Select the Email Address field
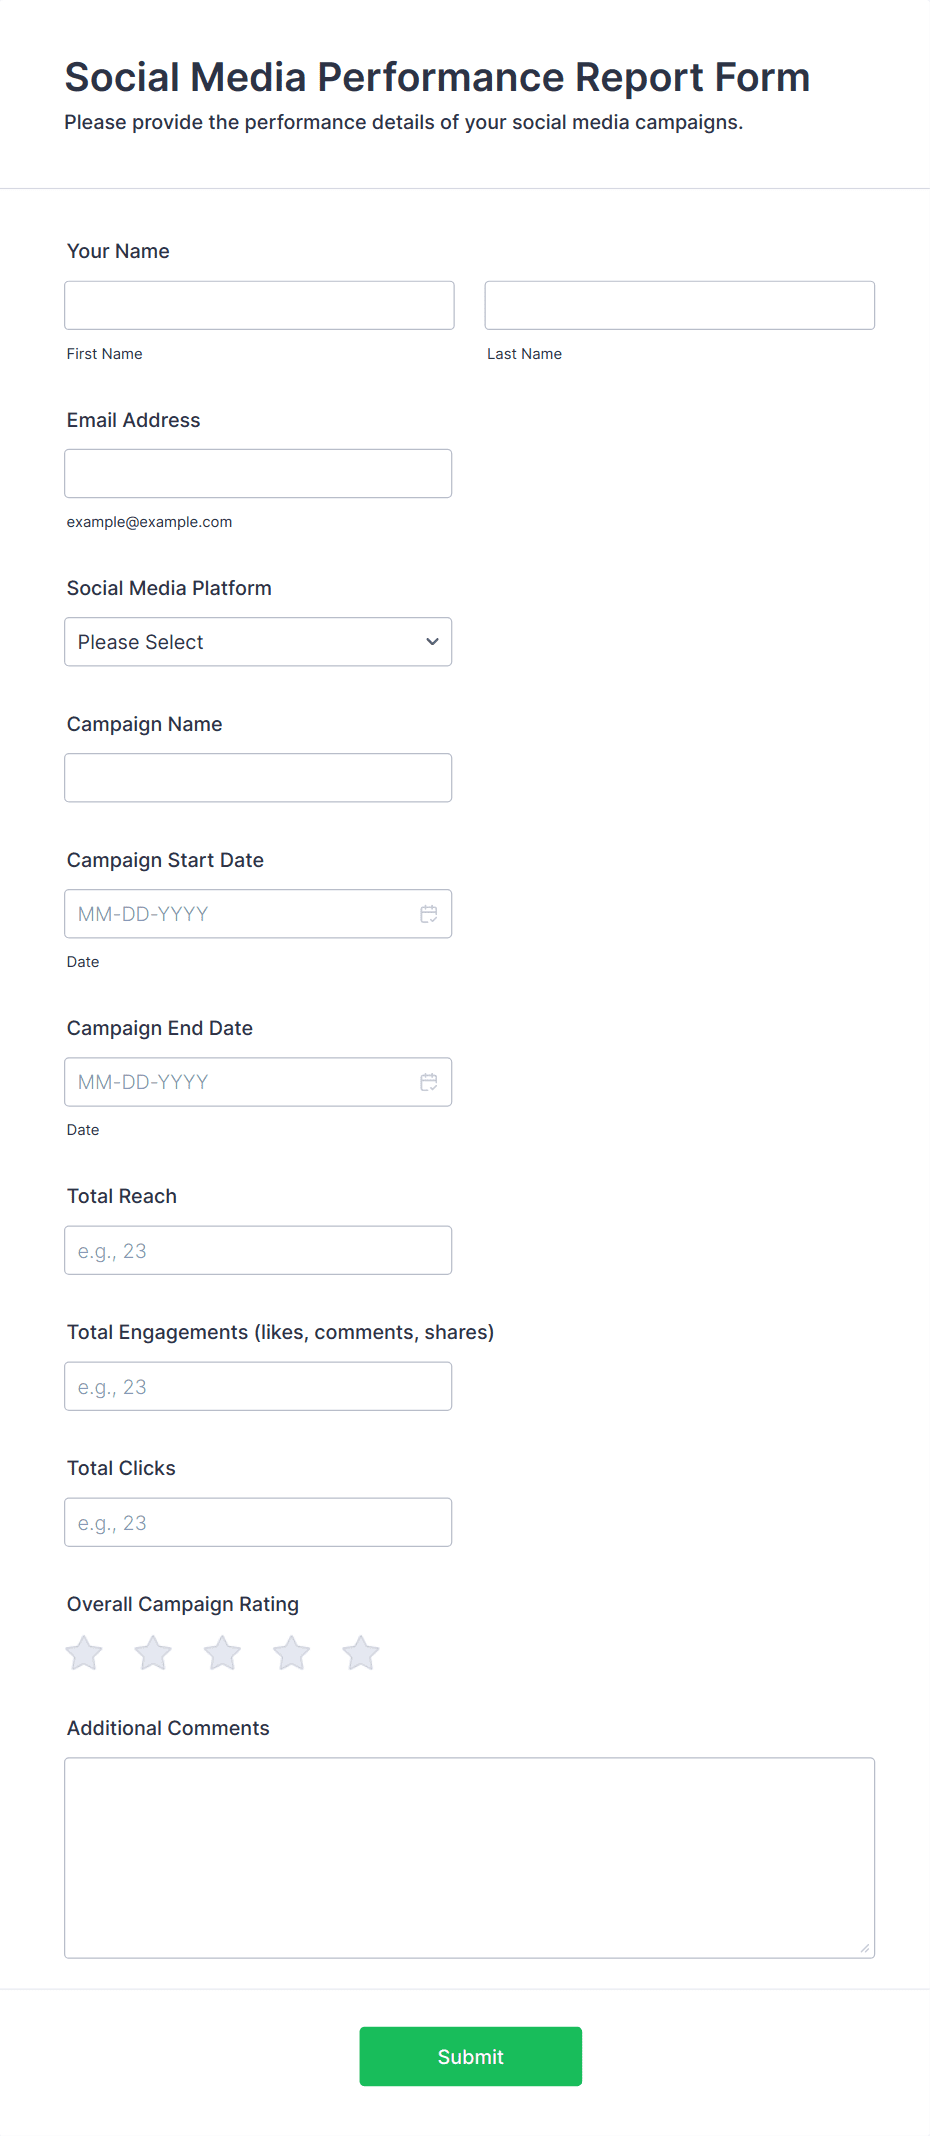930x2136 pixels. tap(258, 472)
